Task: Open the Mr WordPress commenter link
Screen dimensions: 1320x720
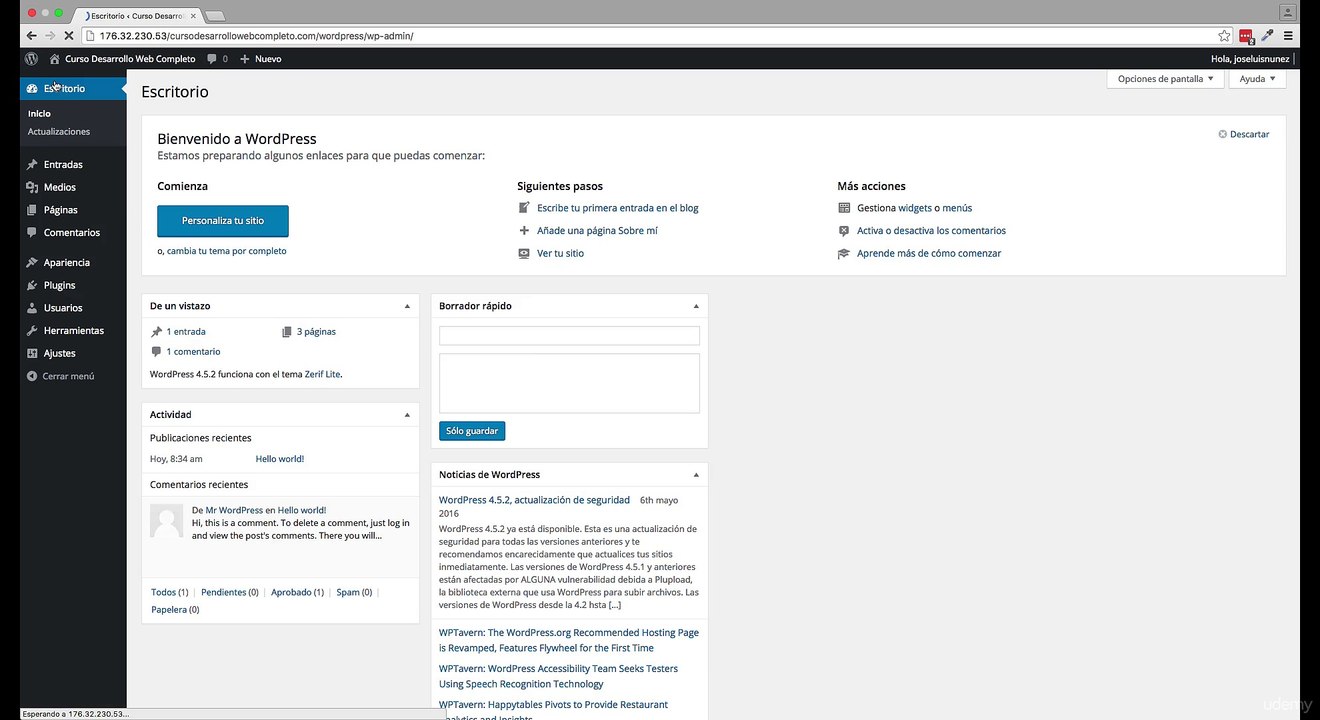Action: click(234, 510)
